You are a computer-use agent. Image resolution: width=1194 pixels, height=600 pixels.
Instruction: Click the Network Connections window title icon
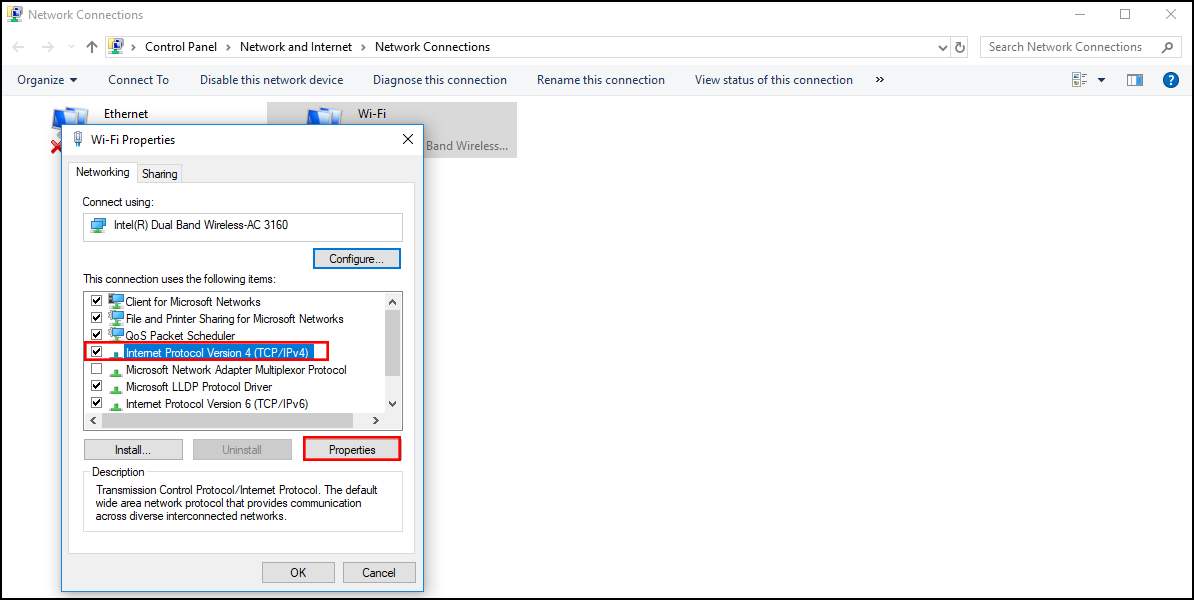(x=14, y=14)
